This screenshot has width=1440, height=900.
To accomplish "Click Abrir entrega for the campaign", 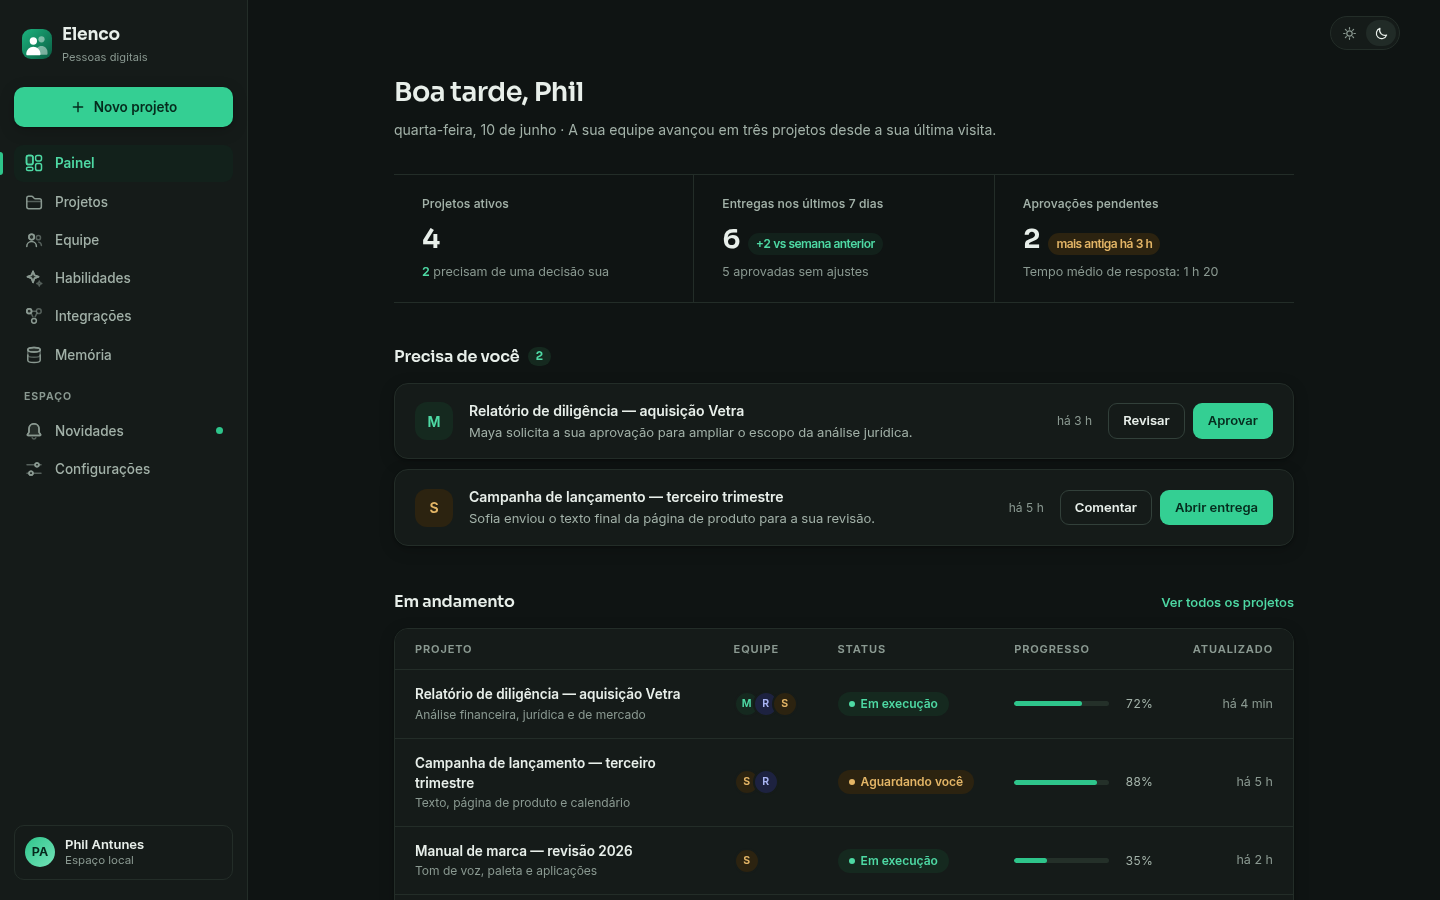I will click(1216, 508).
